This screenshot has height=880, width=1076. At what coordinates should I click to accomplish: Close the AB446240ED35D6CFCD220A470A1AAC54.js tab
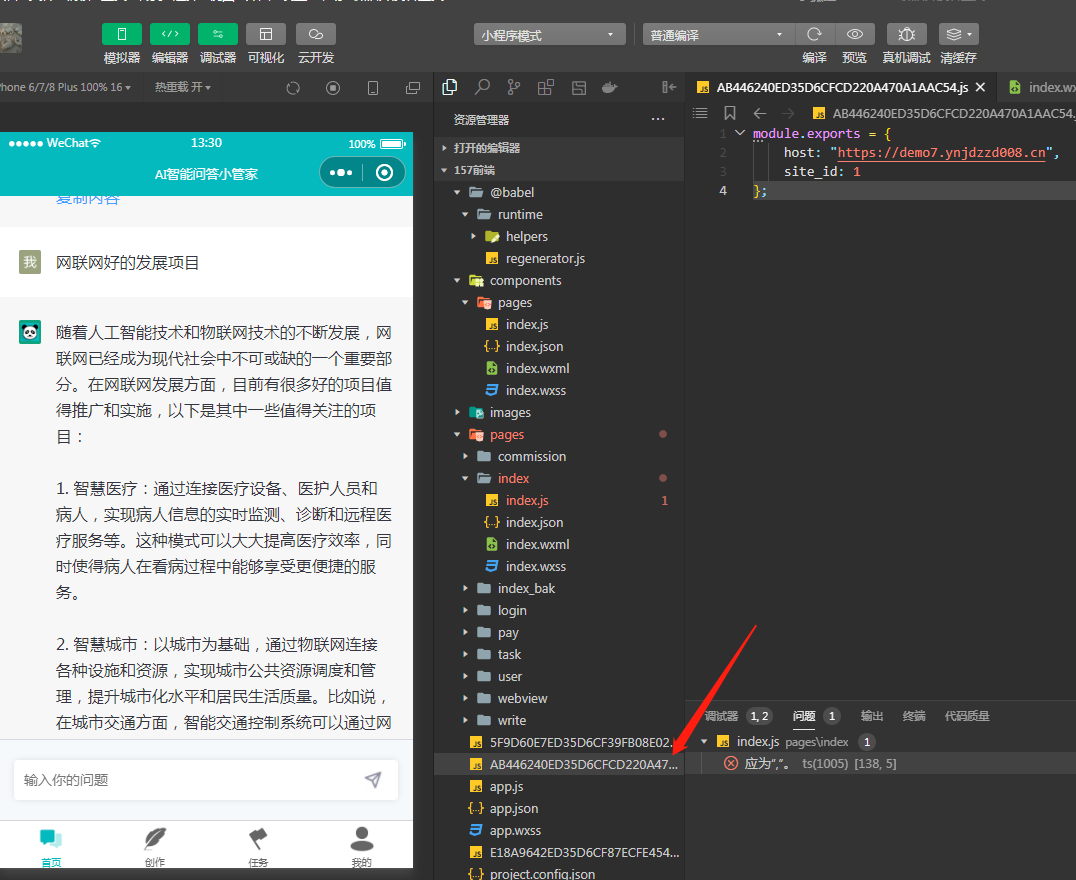pos(981,87)
